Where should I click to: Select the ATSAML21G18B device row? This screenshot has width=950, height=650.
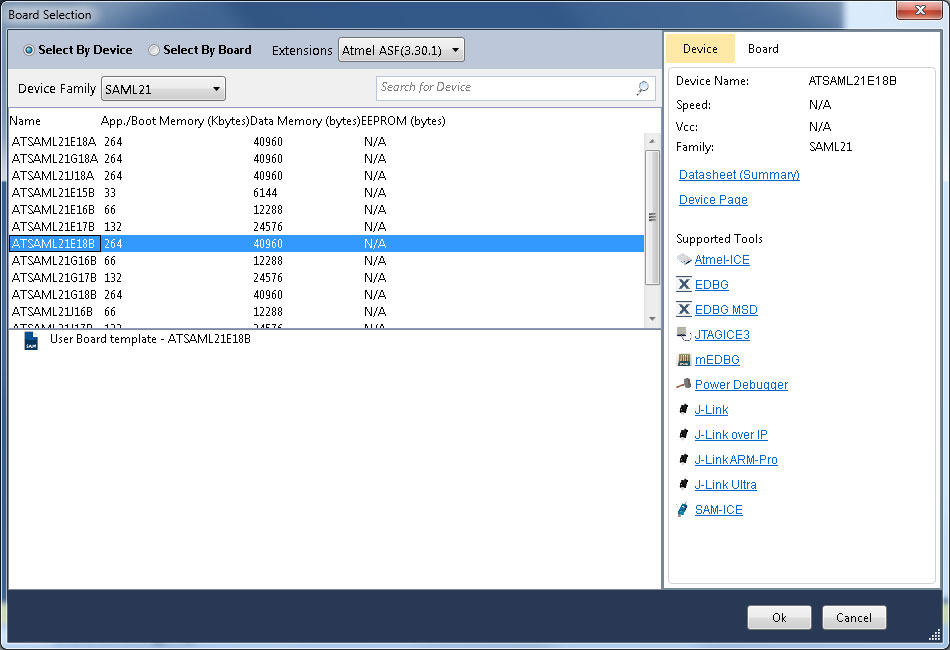click(327, 294)
